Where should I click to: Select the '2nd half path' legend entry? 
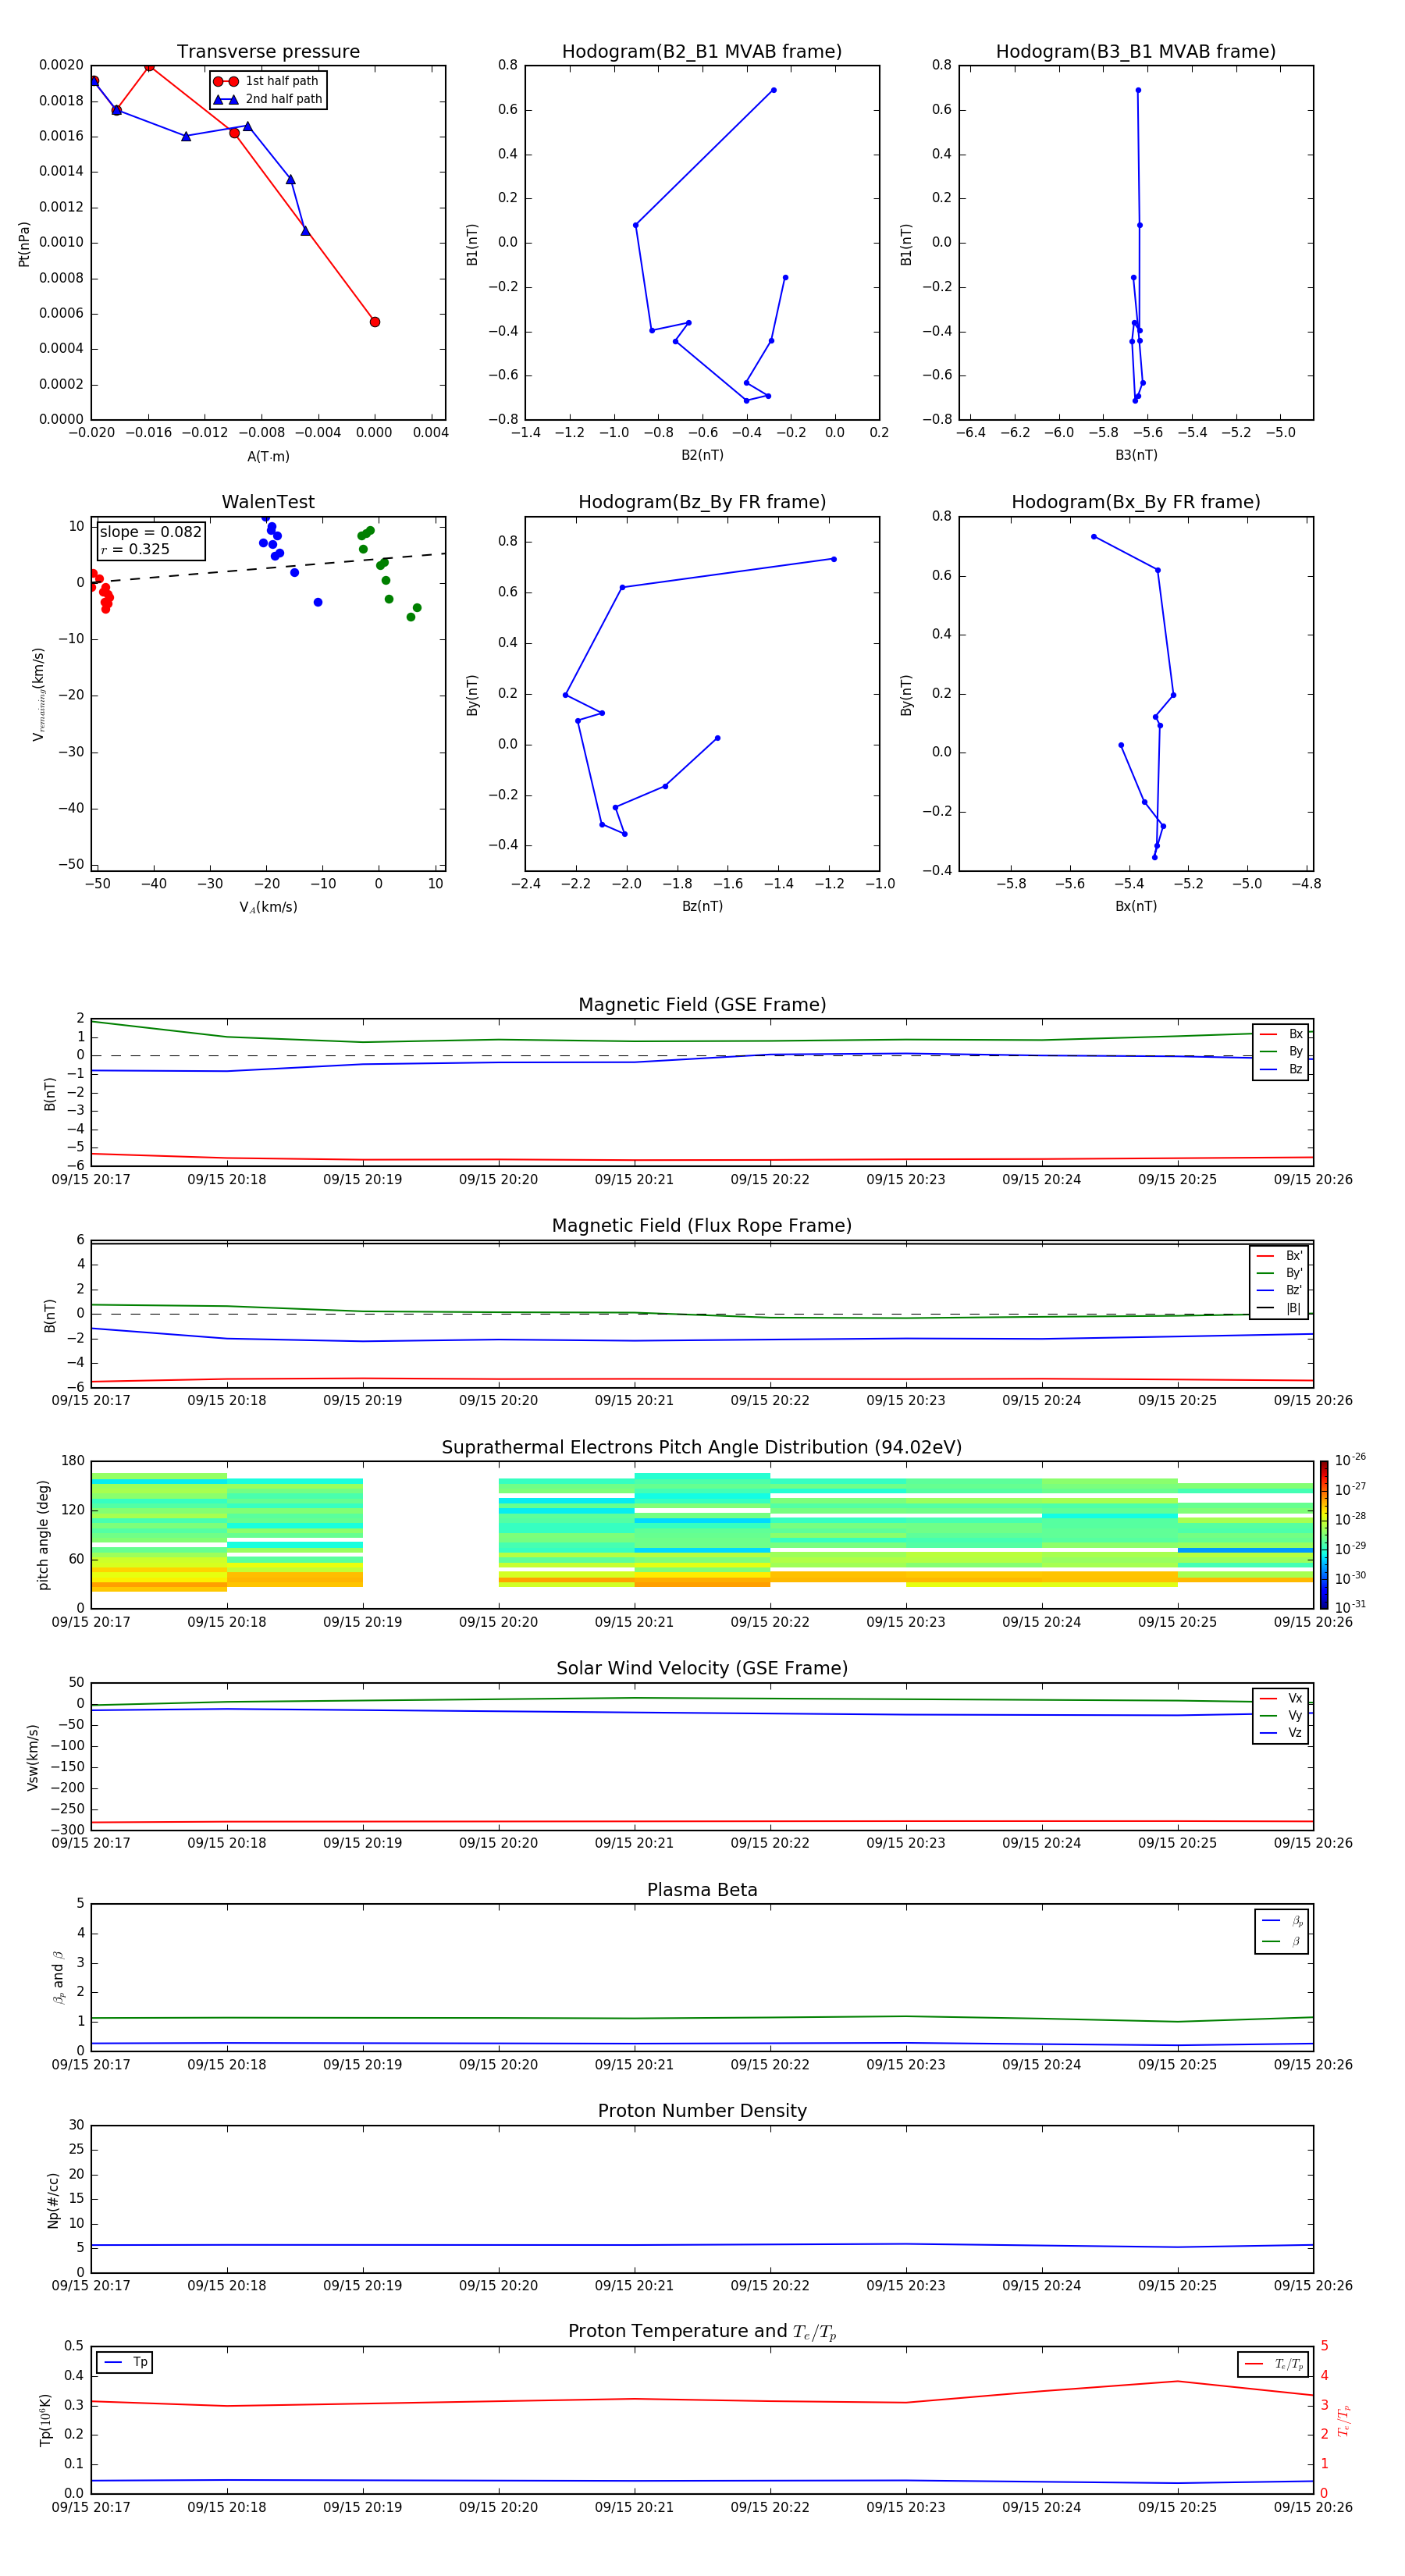coord(267,99)
